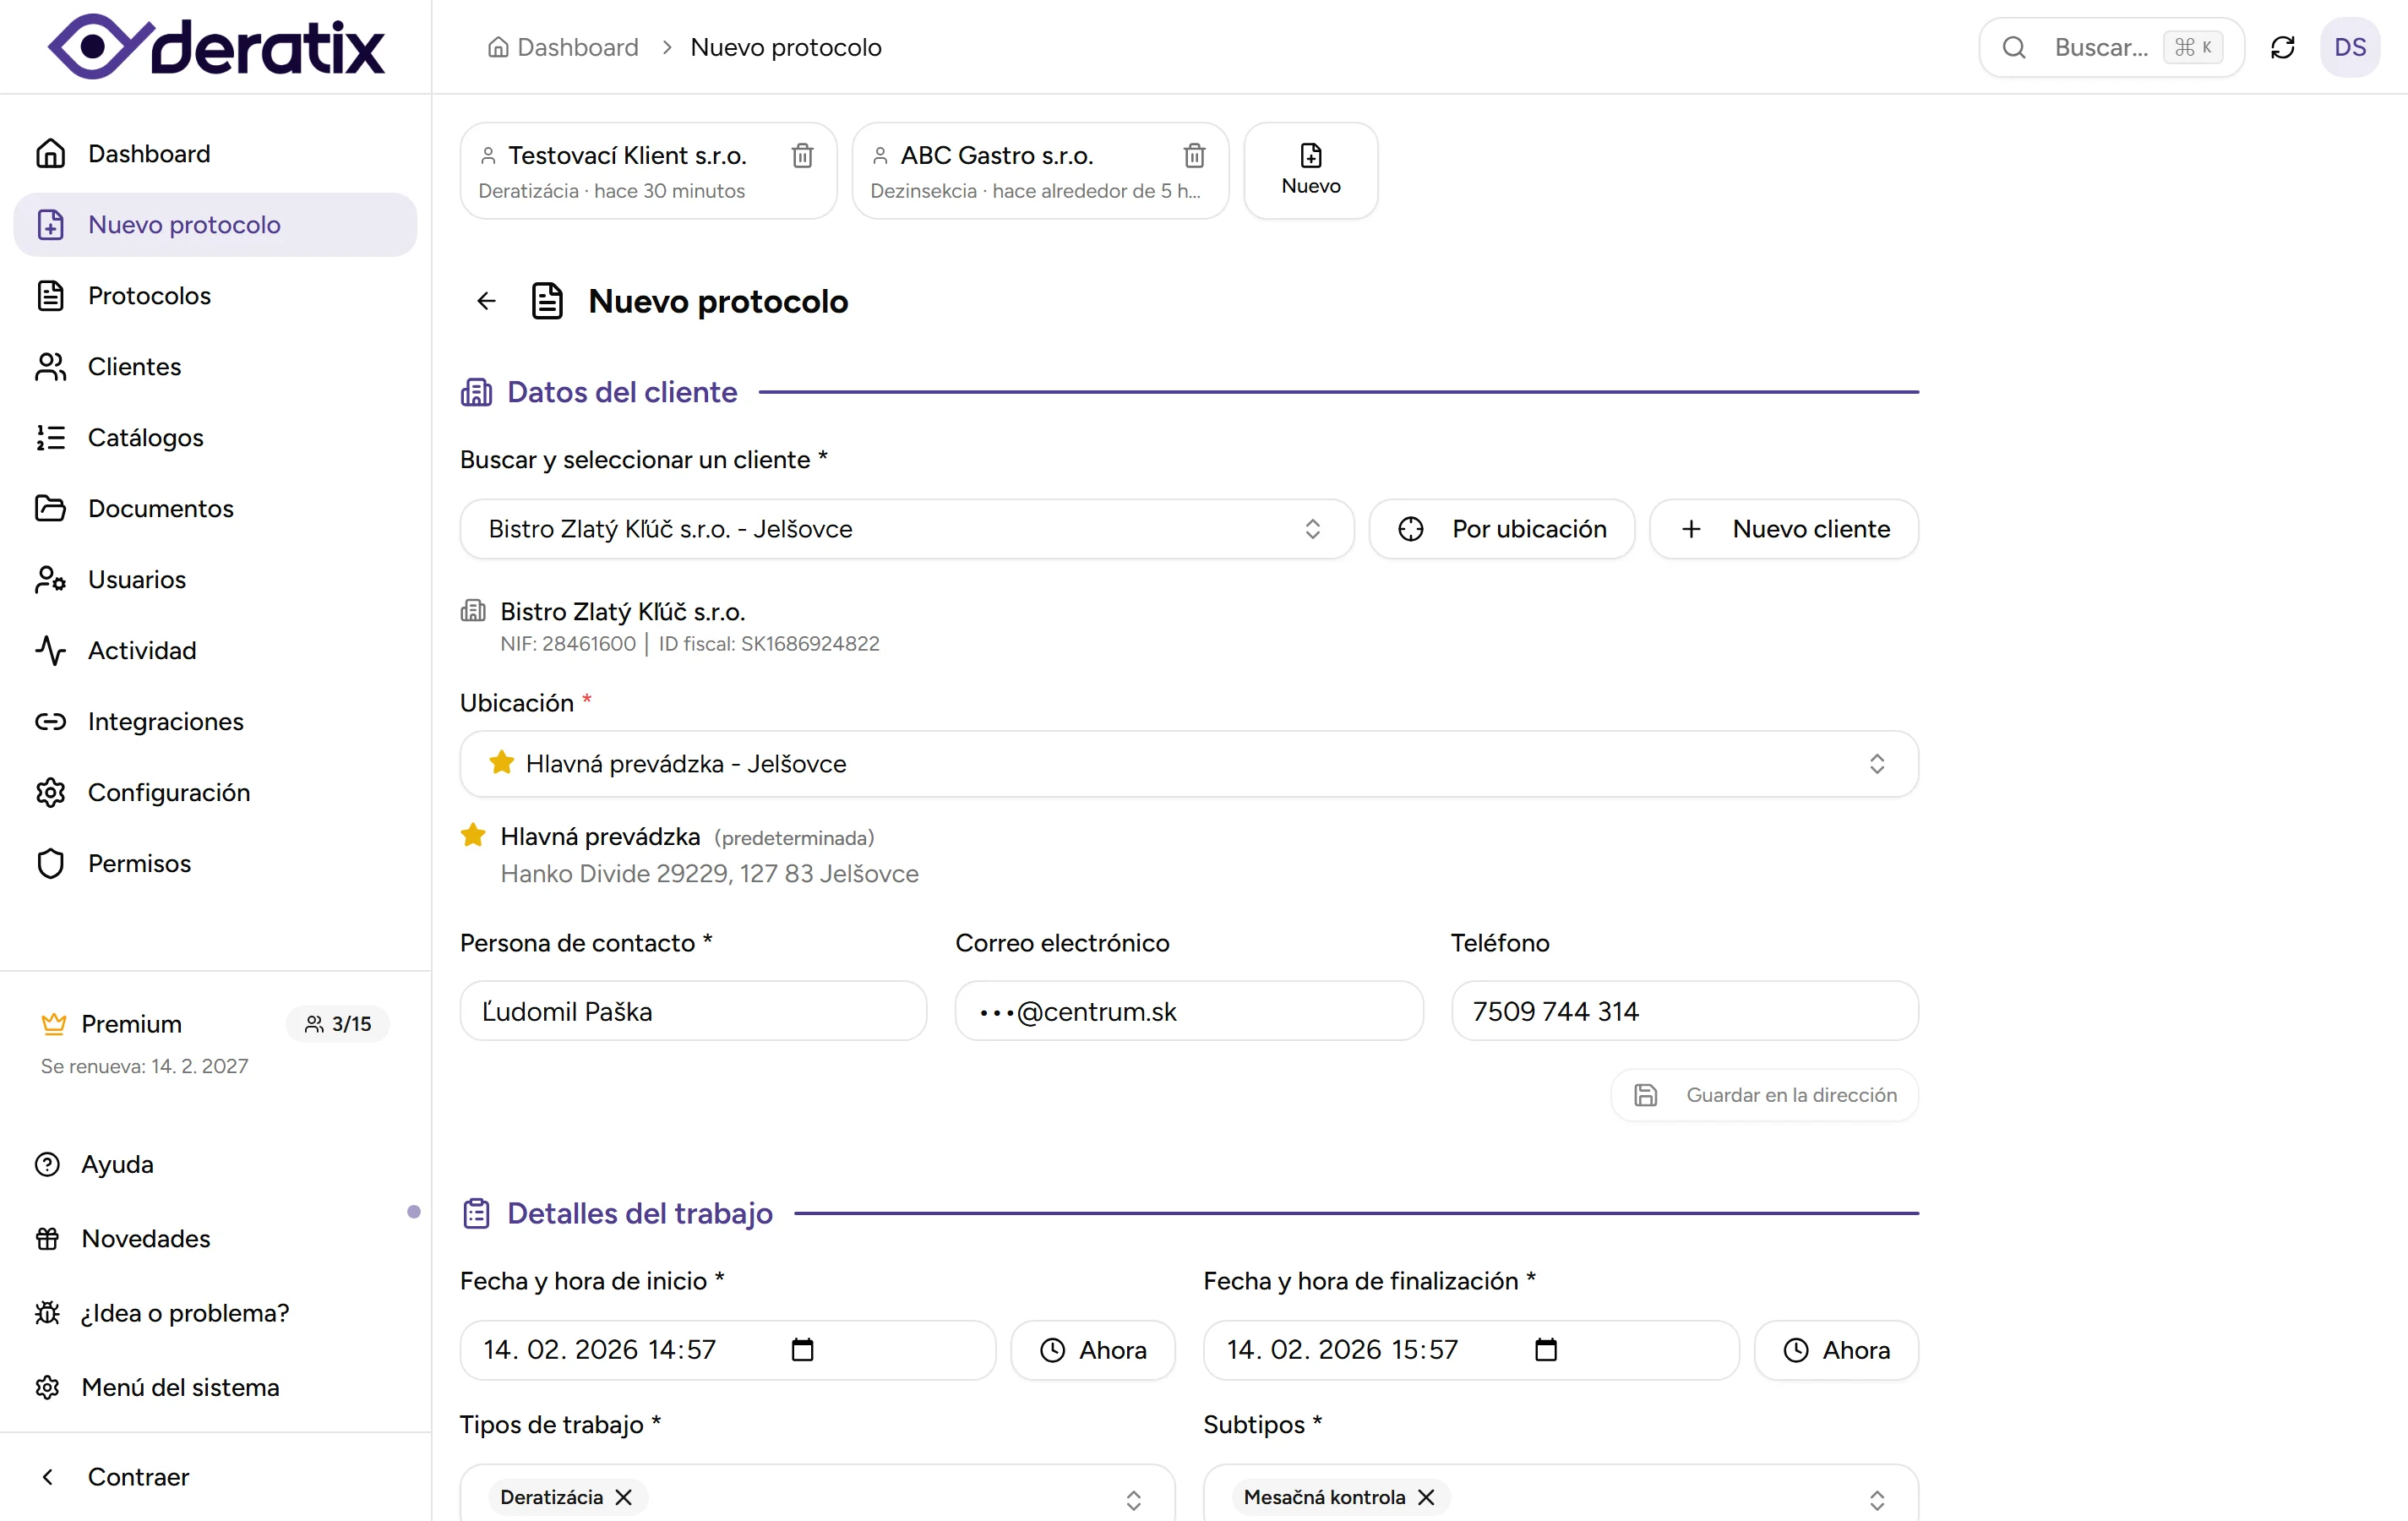Viewport: 2408px width, 1521px height.
Task: Click the Persona de contacto input field
Action: coord(692,1011)
